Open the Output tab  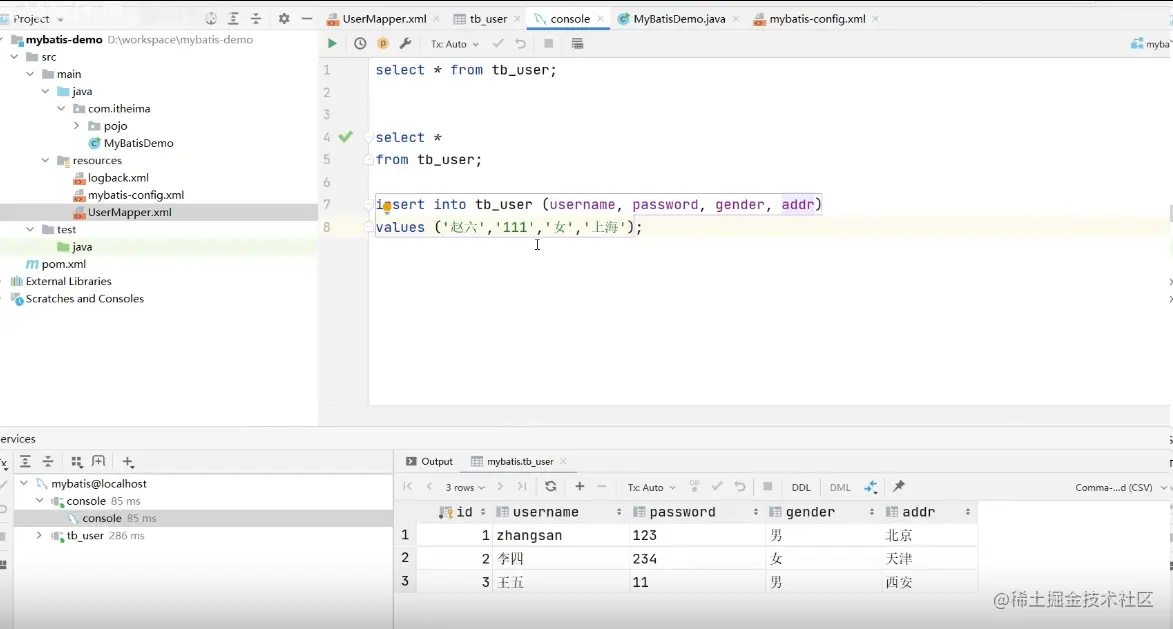[x=429, y=461]
